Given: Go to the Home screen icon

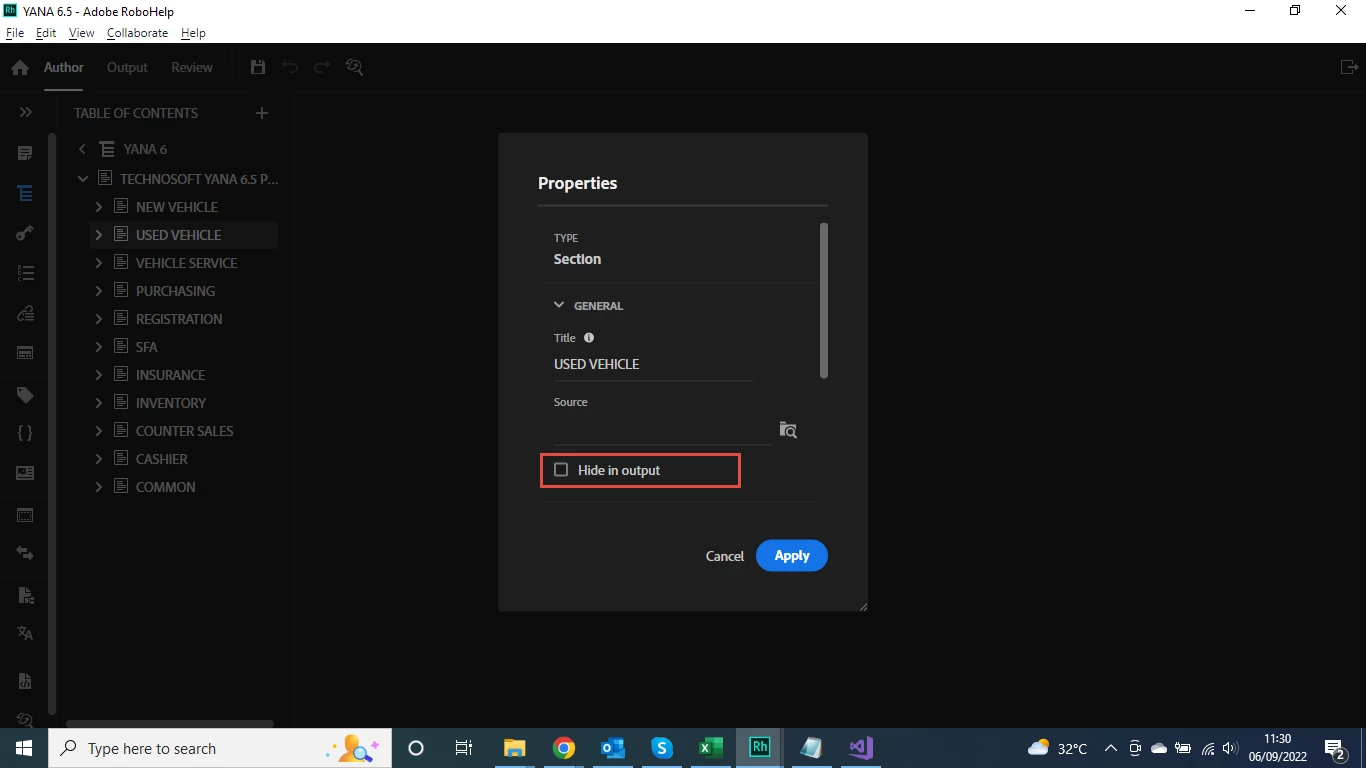Looking at the screenshot, I should pyautogui.click(x=20, y=68).
